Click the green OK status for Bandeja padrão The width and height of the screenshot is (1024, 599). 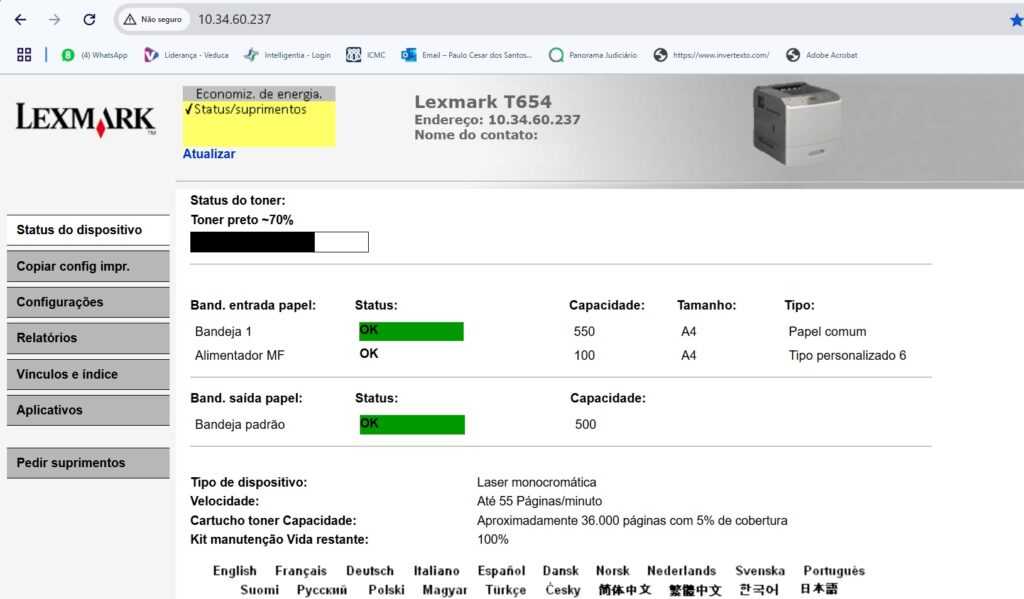click(x=412, y=425)
